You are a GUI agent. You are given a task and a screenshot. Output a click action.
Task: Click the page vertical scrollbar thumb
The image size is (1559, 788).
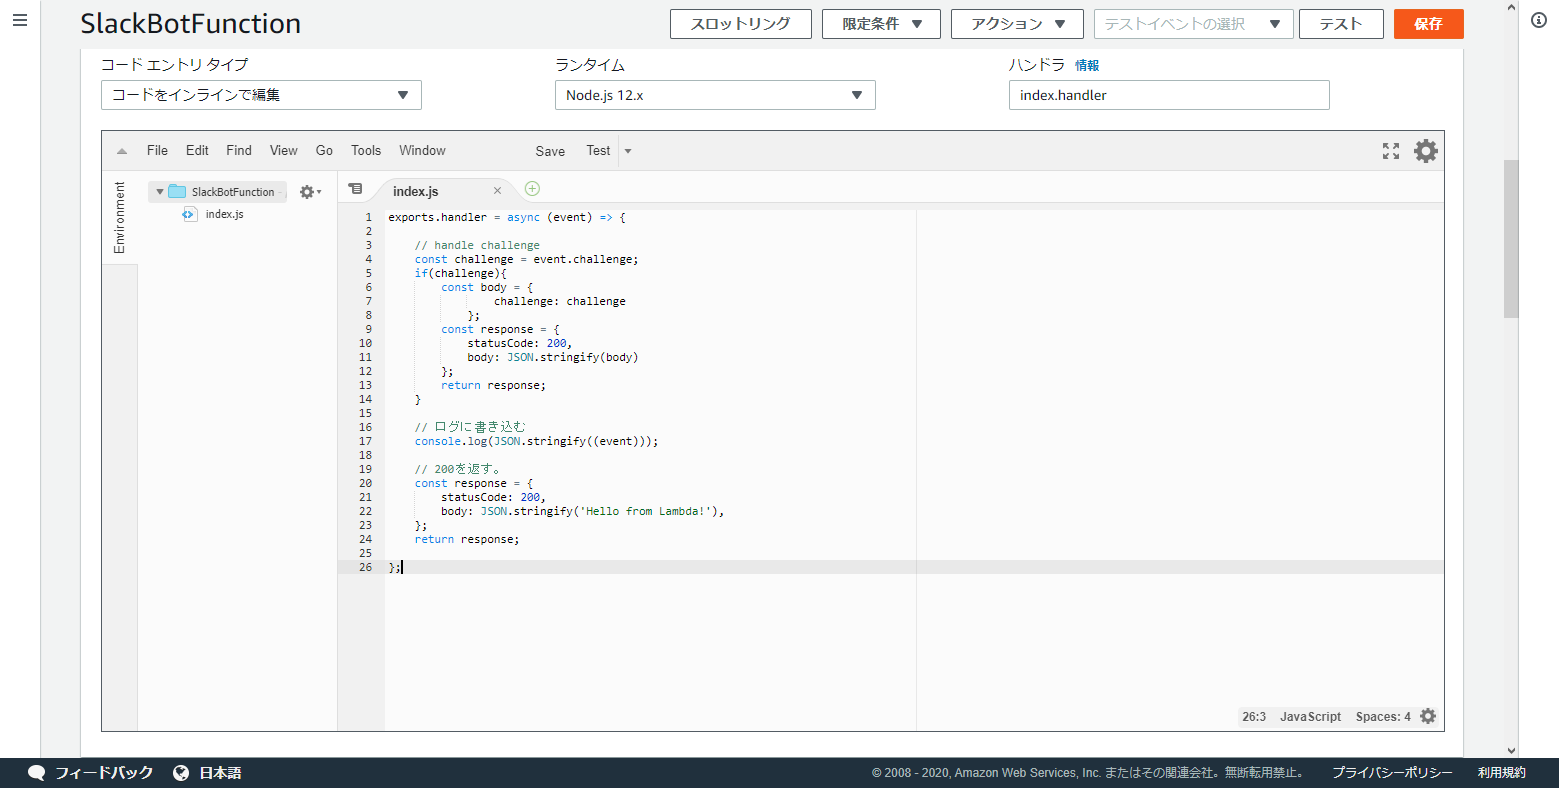[1511, 239]
